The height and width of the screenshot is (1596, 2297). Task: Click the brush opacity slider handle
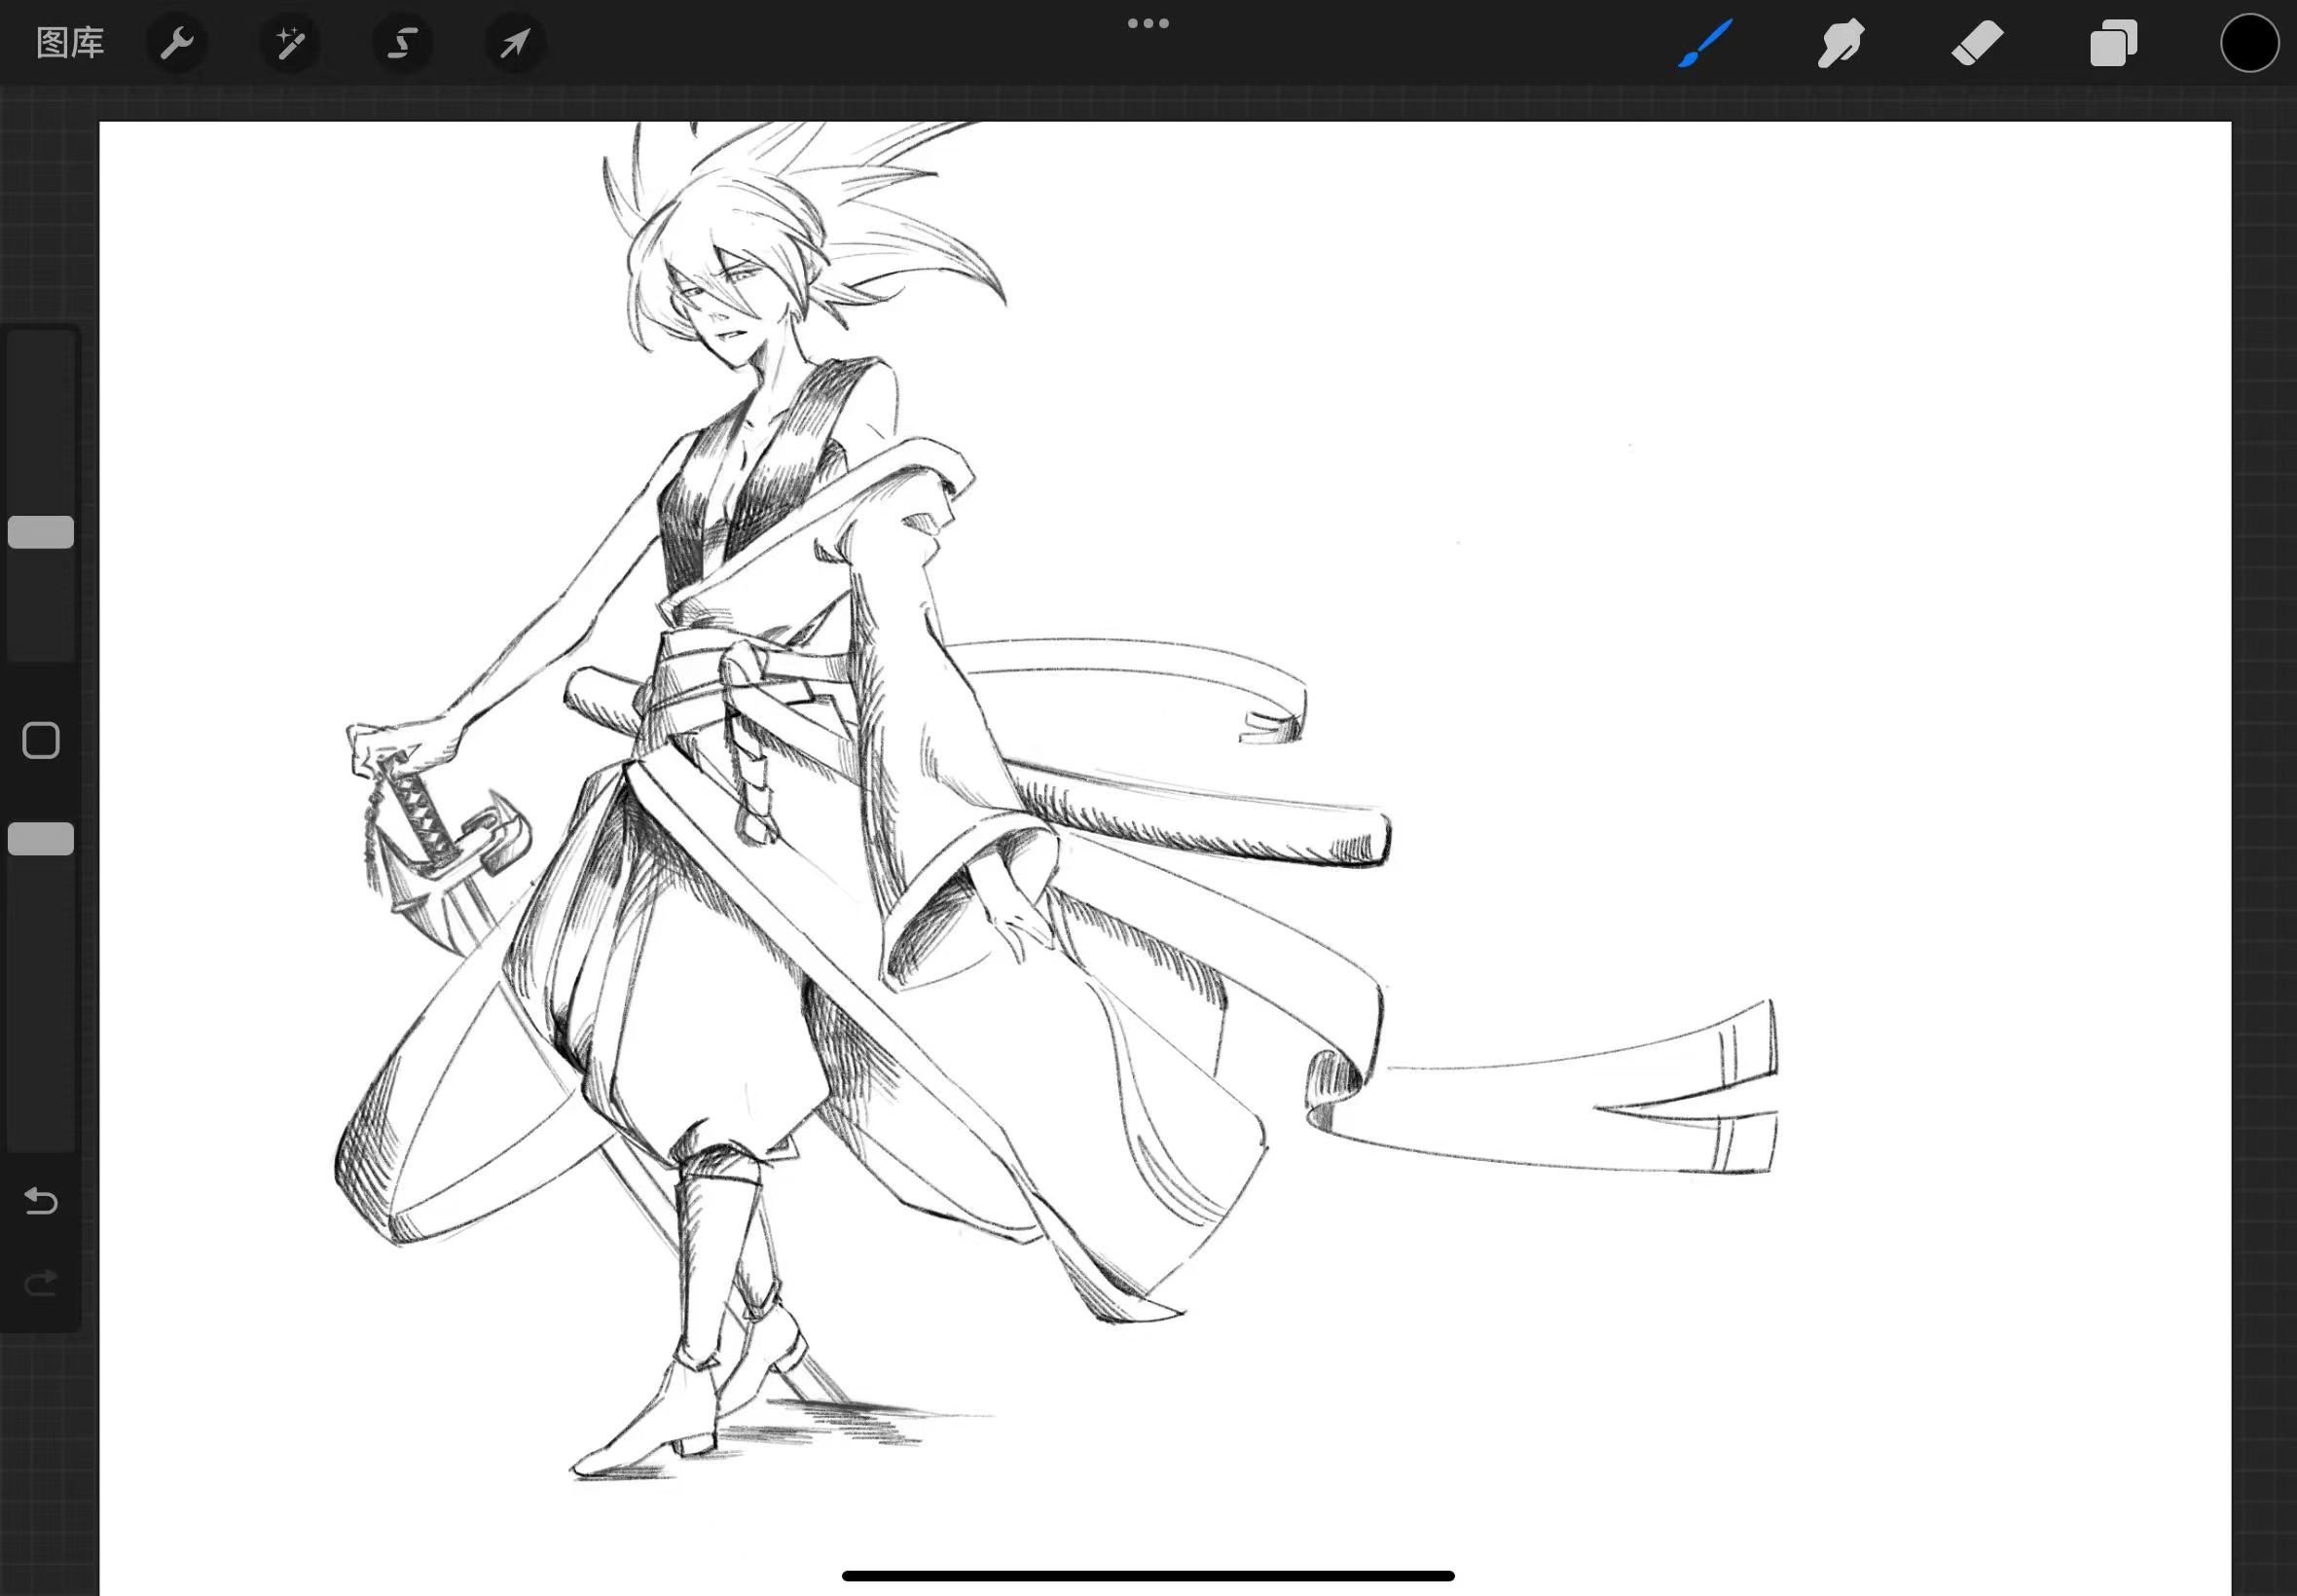pyautogui.click(x=41, y=839)
